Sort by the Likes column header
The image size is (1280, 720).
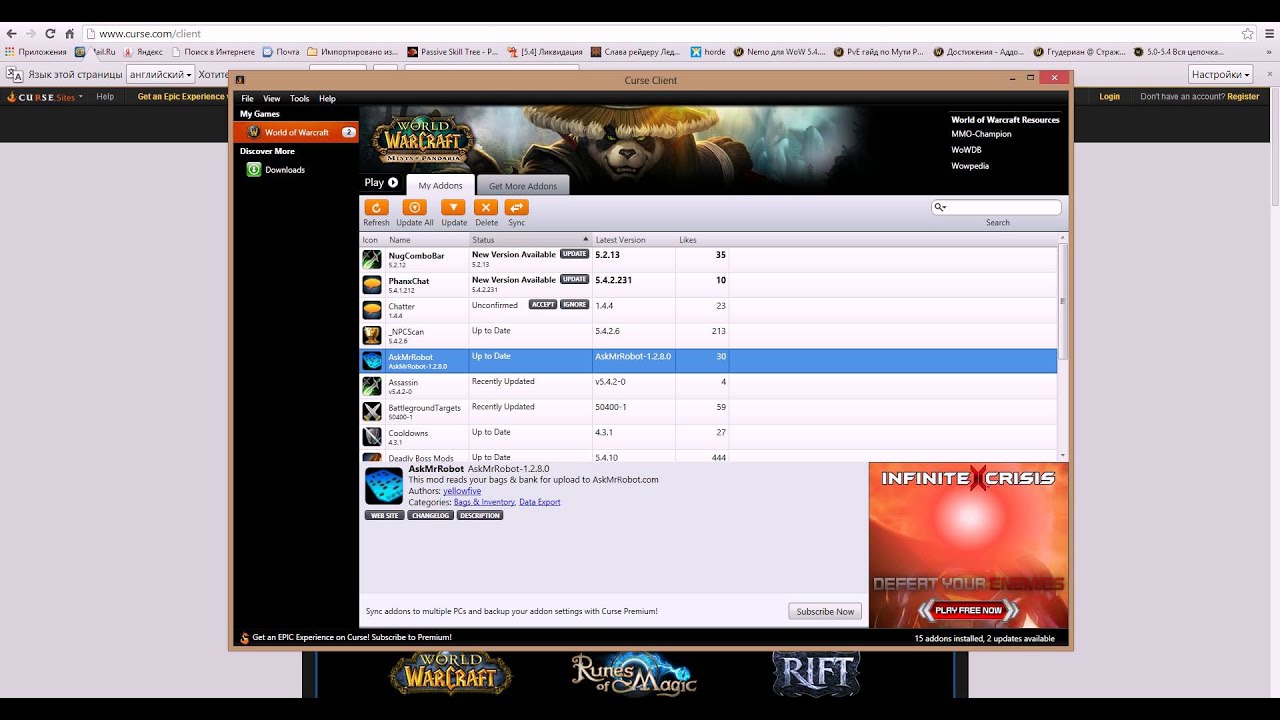[x=702, y=240]
